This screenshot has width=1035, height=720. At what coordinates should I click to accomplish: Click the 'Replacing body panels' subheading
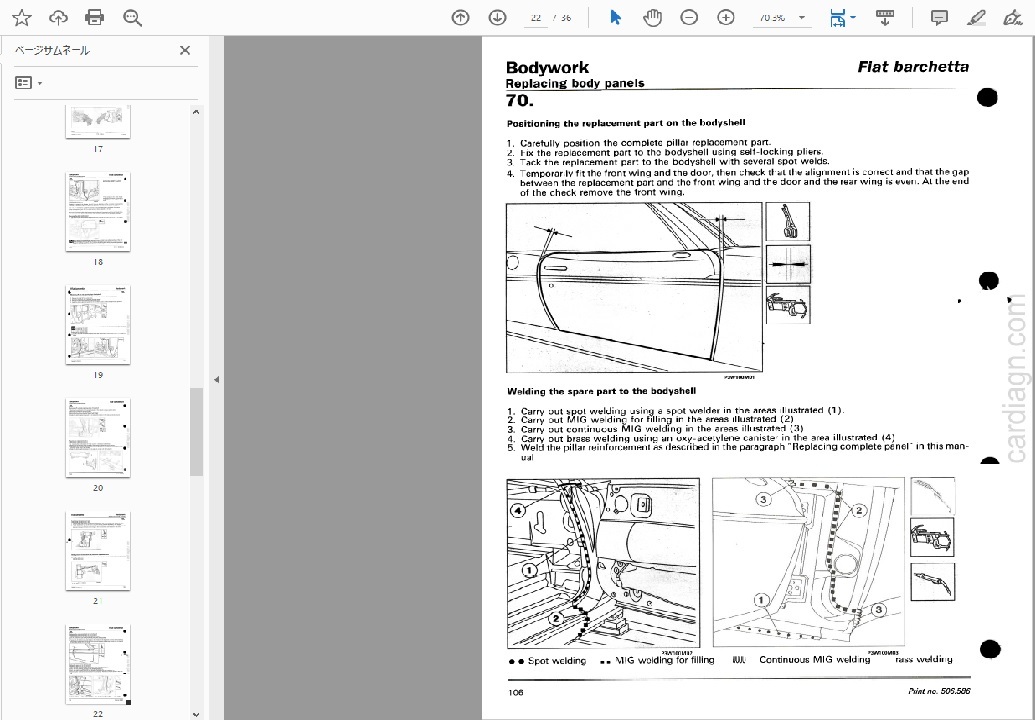pos(575,83)
